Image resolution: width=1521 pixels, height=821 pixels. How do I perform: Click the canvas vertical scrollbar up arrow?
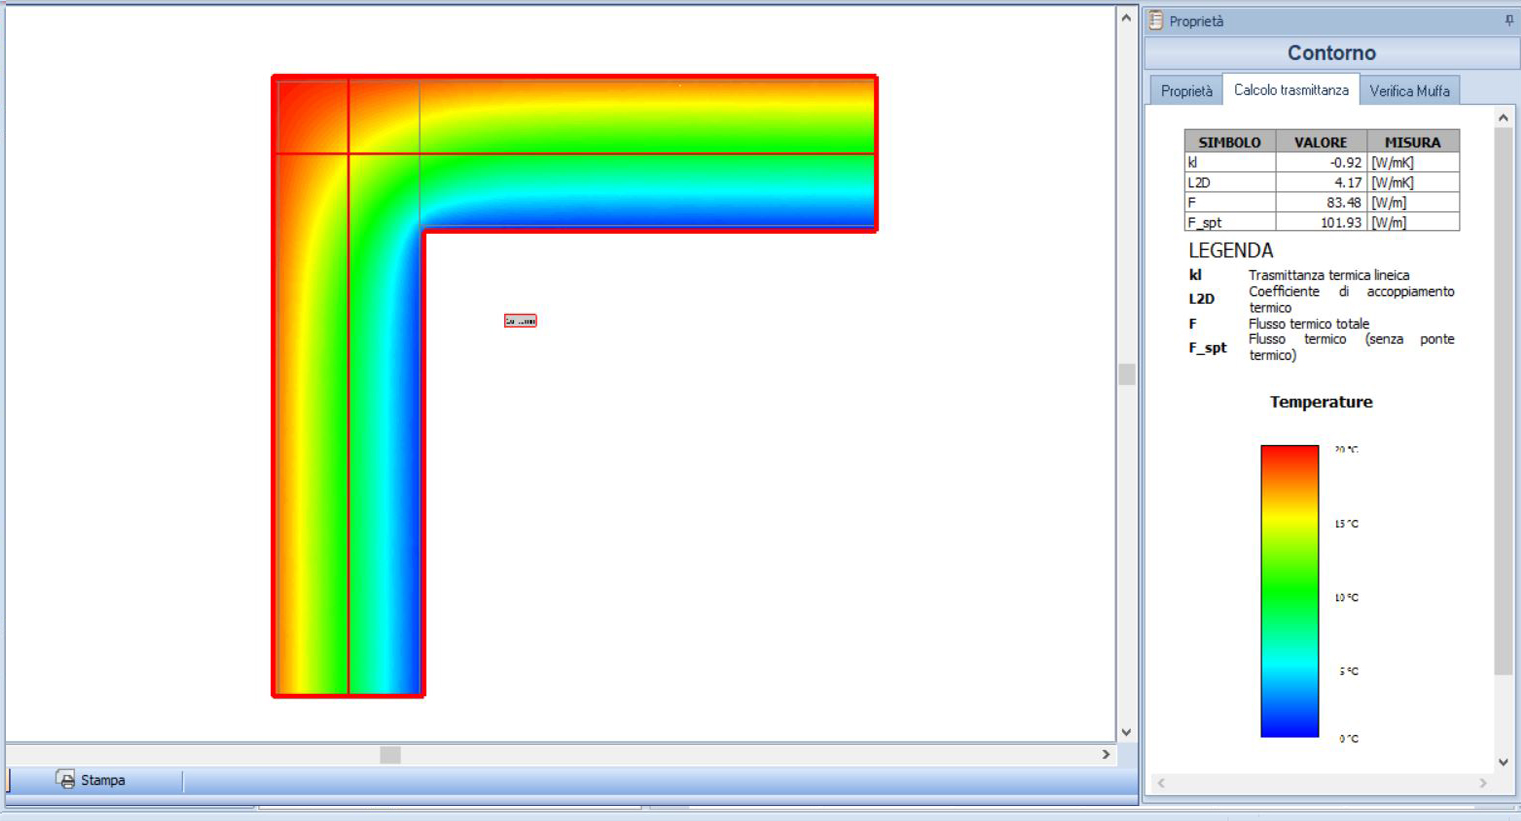pos(1126,18)
